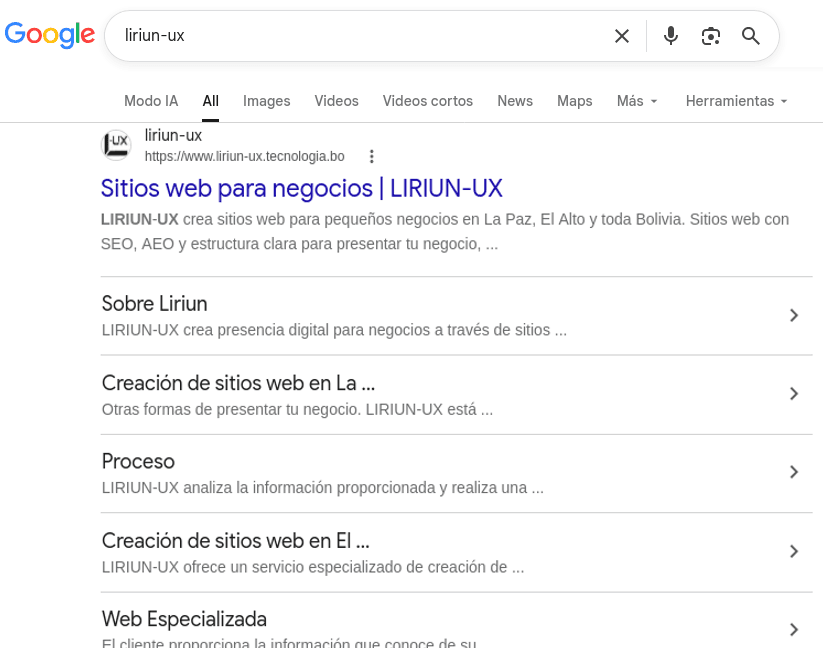
Task: Select the All tab
Action: [x=210, y=101]
